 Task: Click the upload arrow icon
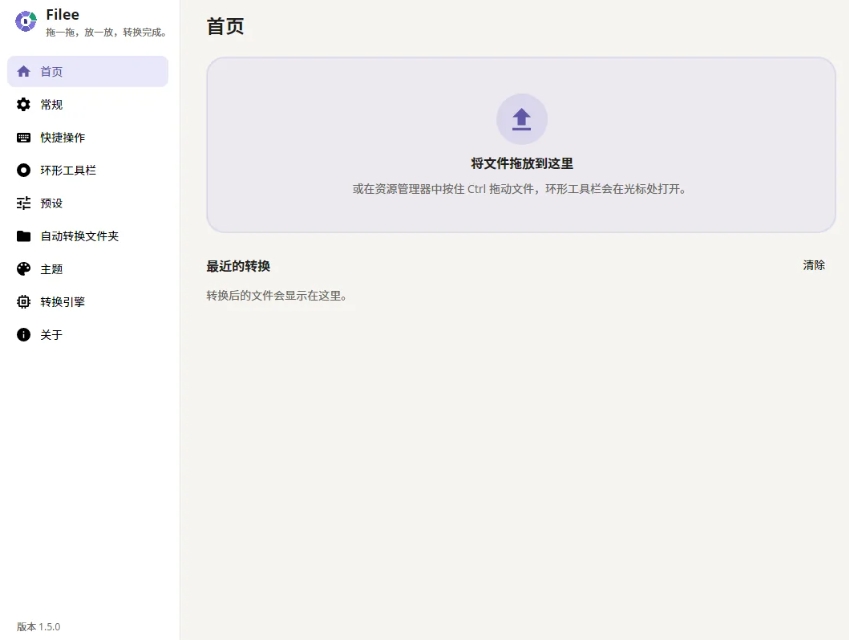click(x=521, y=119)
